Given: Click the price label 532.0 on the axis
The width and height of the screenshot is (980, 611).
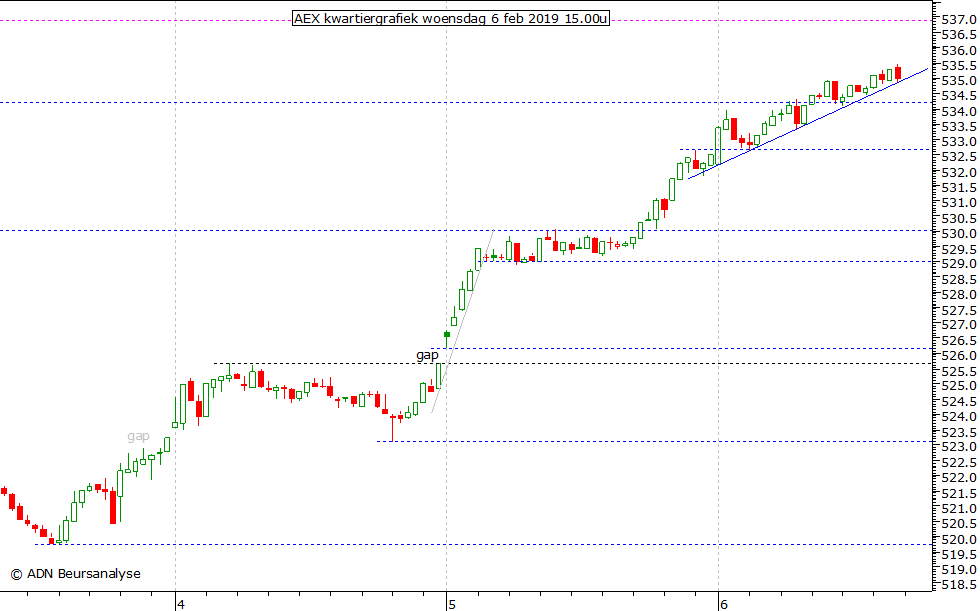Looking at the screenshot, I should pyautogui.click(x=959, y=172).
